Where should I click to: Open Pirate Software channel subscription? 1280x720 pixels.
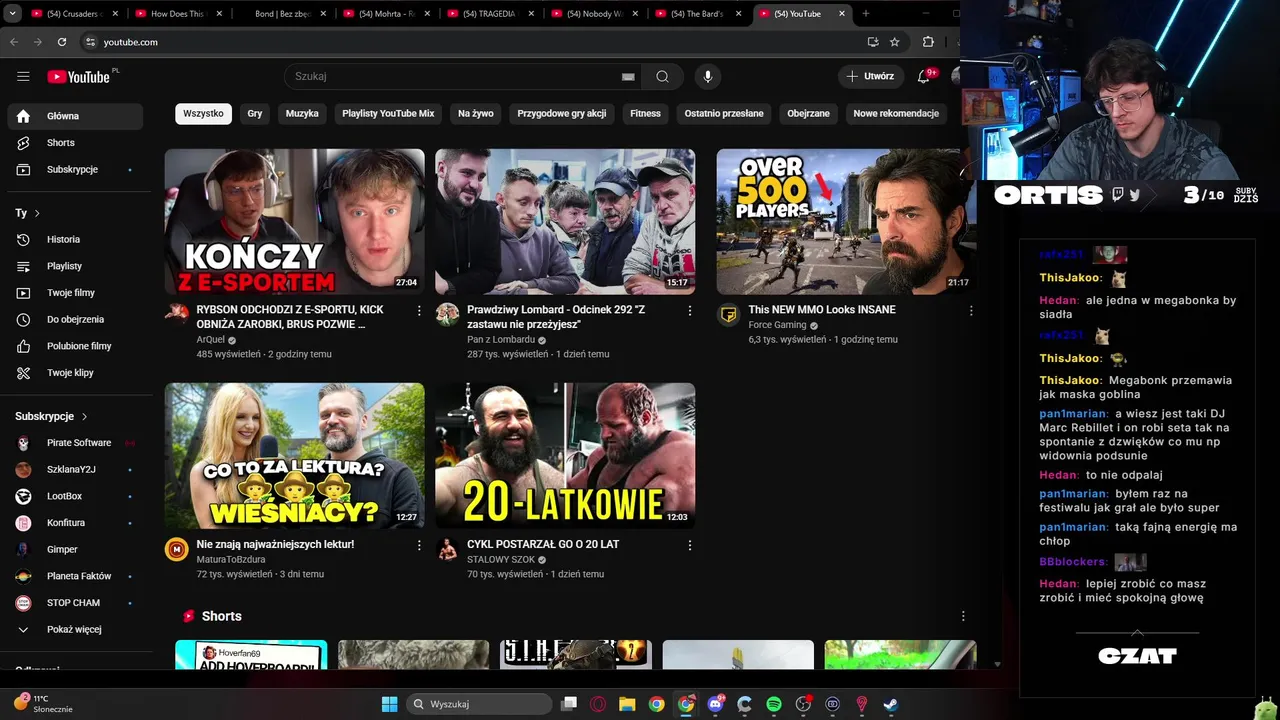pyautogui.click(x=75, y=443)
